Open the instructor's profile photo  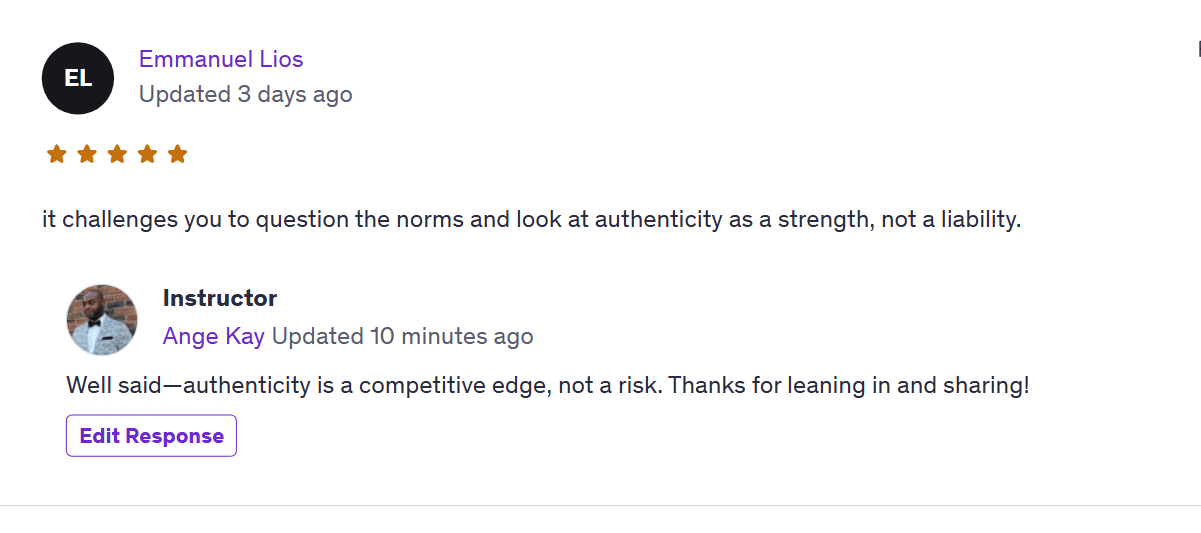coord(102,320)
